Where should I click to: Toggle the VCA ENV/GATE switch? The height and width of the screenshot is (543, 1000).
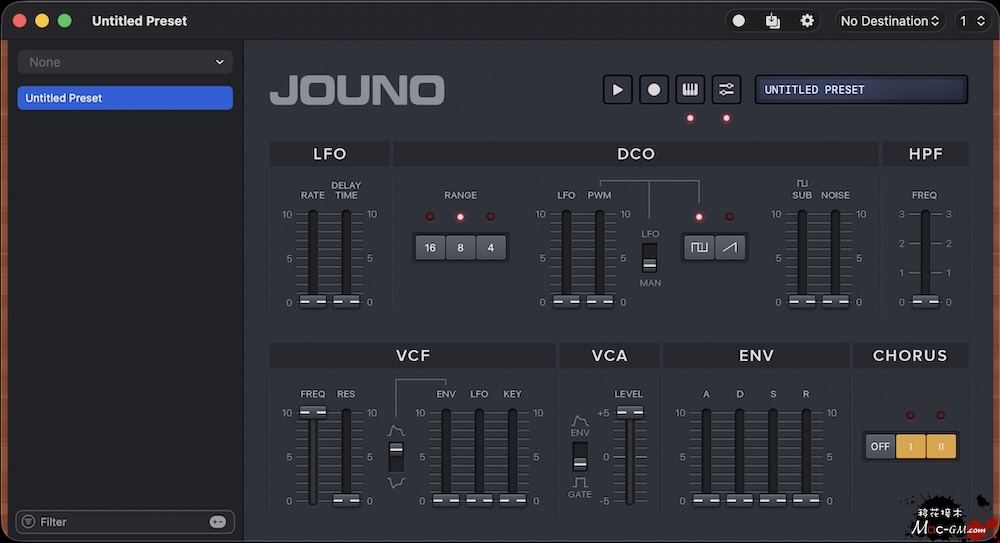point(580,456)
